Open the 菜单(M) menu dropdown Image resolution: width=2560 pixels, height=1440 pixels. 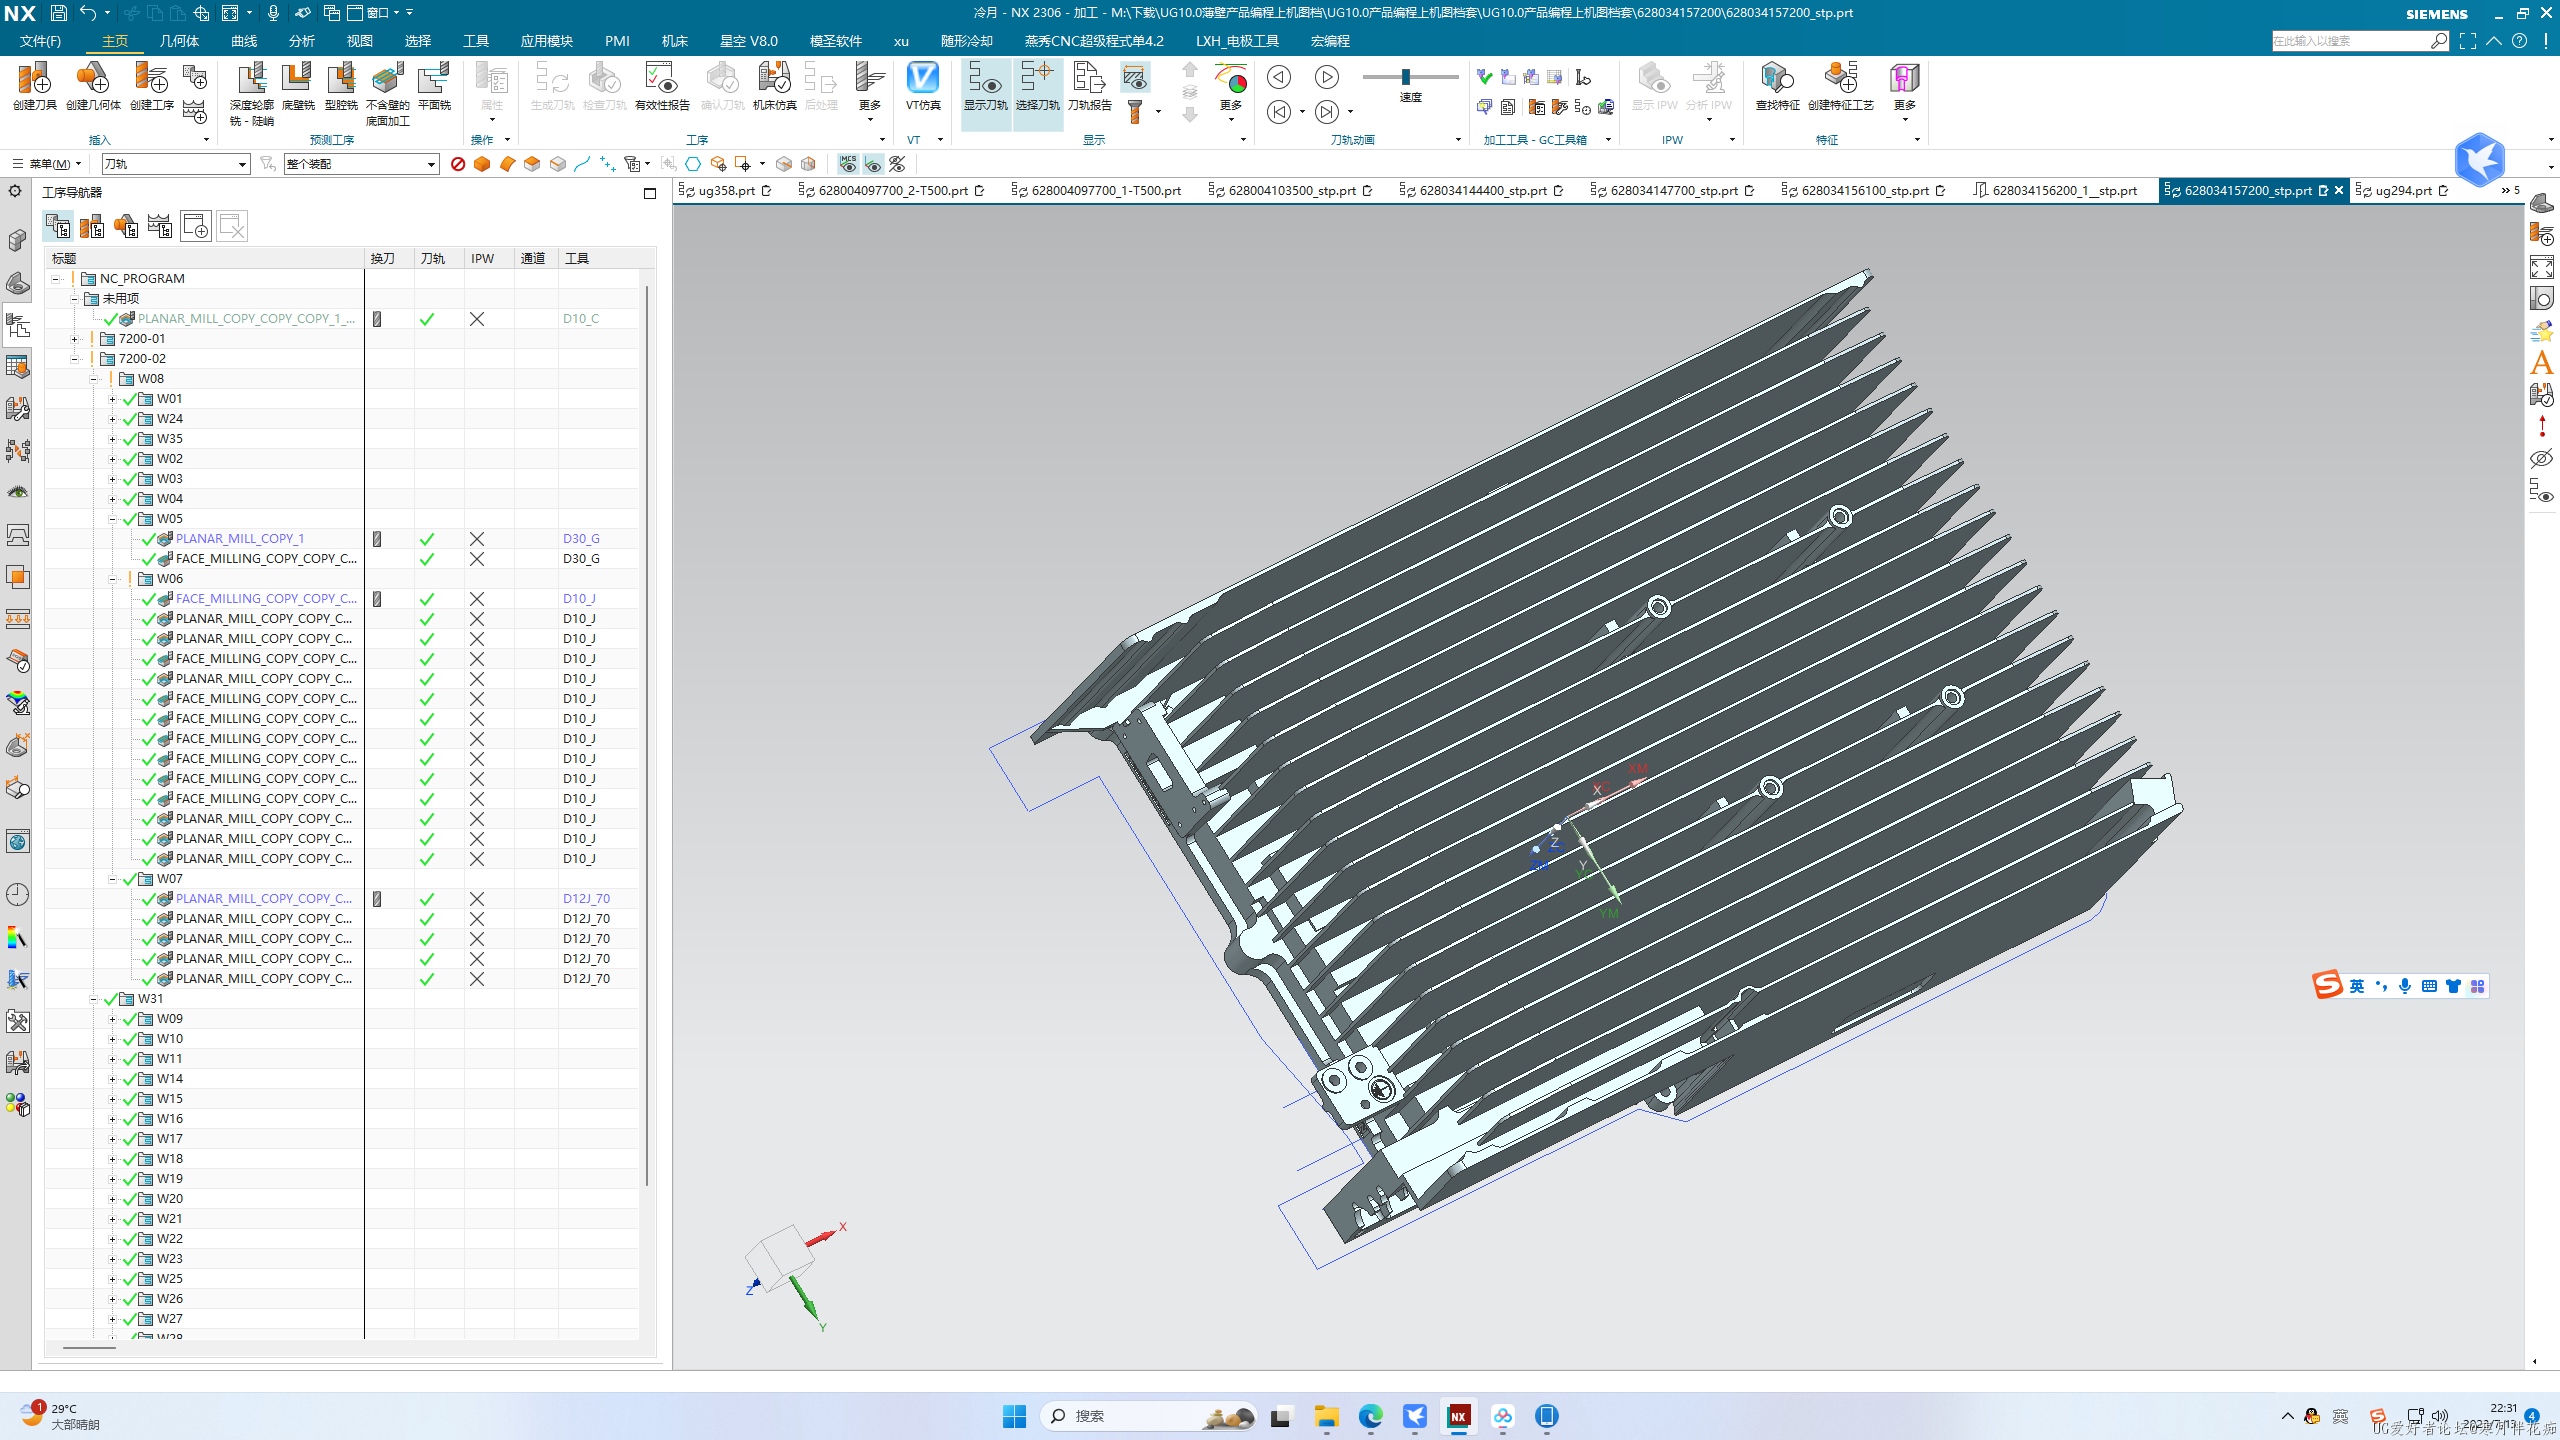[x=47, y=164]
